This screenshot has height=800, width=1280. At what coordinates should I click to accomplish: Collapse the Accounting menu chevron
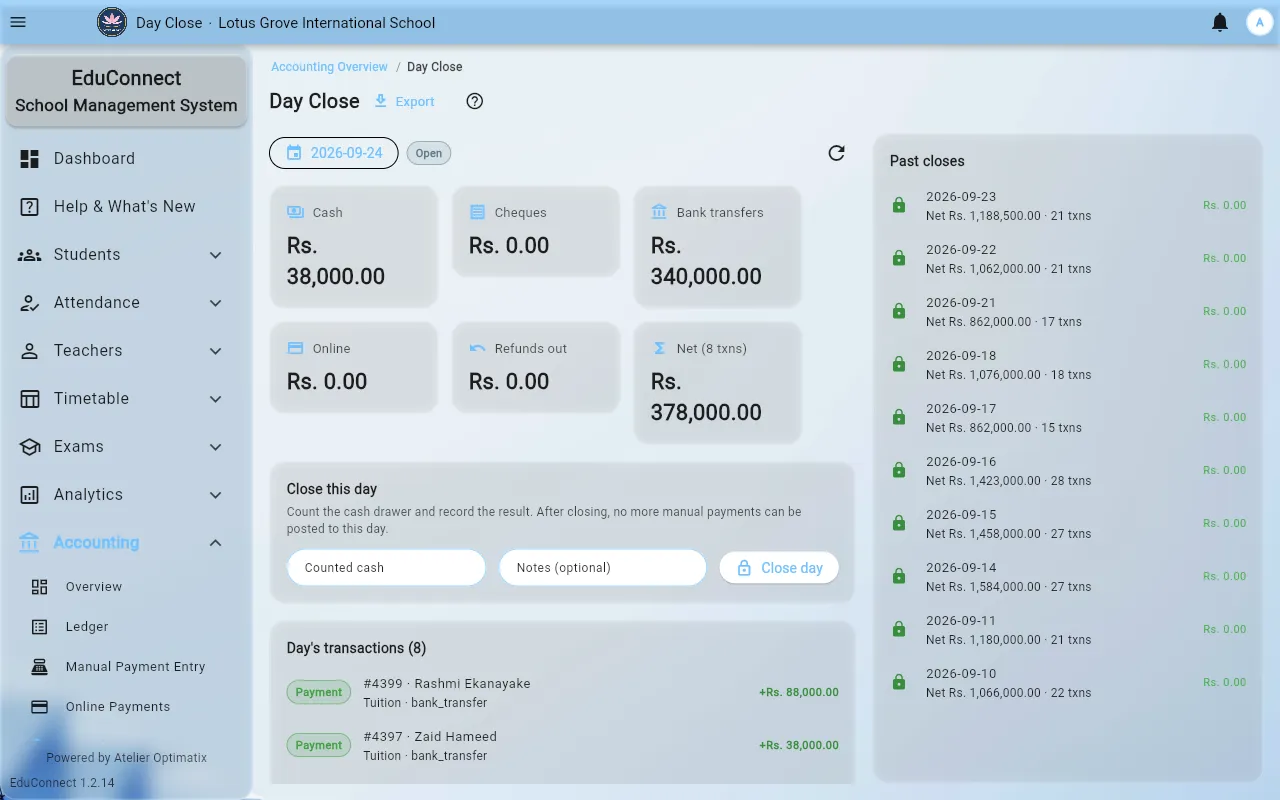[x=216, y=542]
